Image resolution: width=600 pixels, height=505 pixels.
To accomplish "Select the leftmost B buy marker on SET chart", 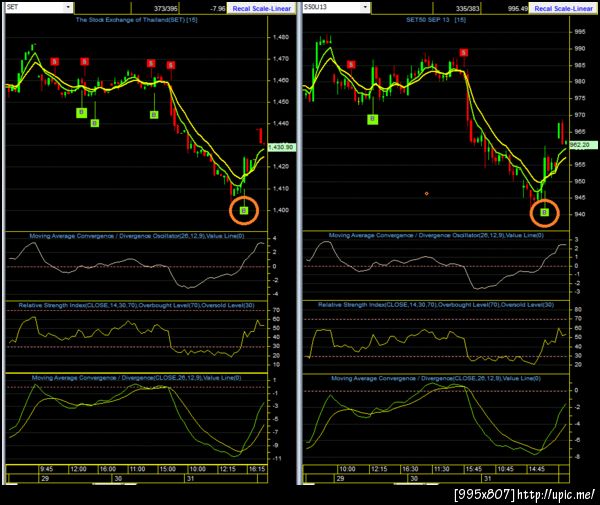I will click(81, 112).
